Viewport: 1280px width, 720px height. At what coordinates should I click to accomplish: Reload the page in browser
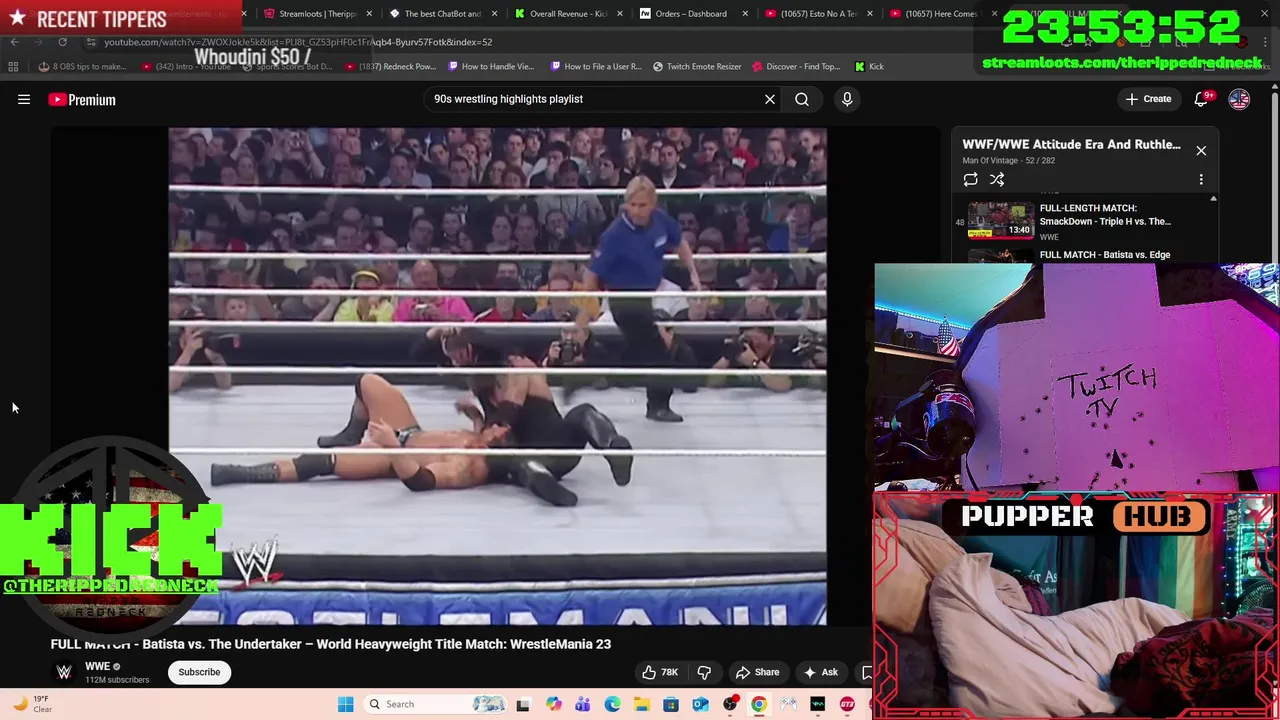click(62, 42)
